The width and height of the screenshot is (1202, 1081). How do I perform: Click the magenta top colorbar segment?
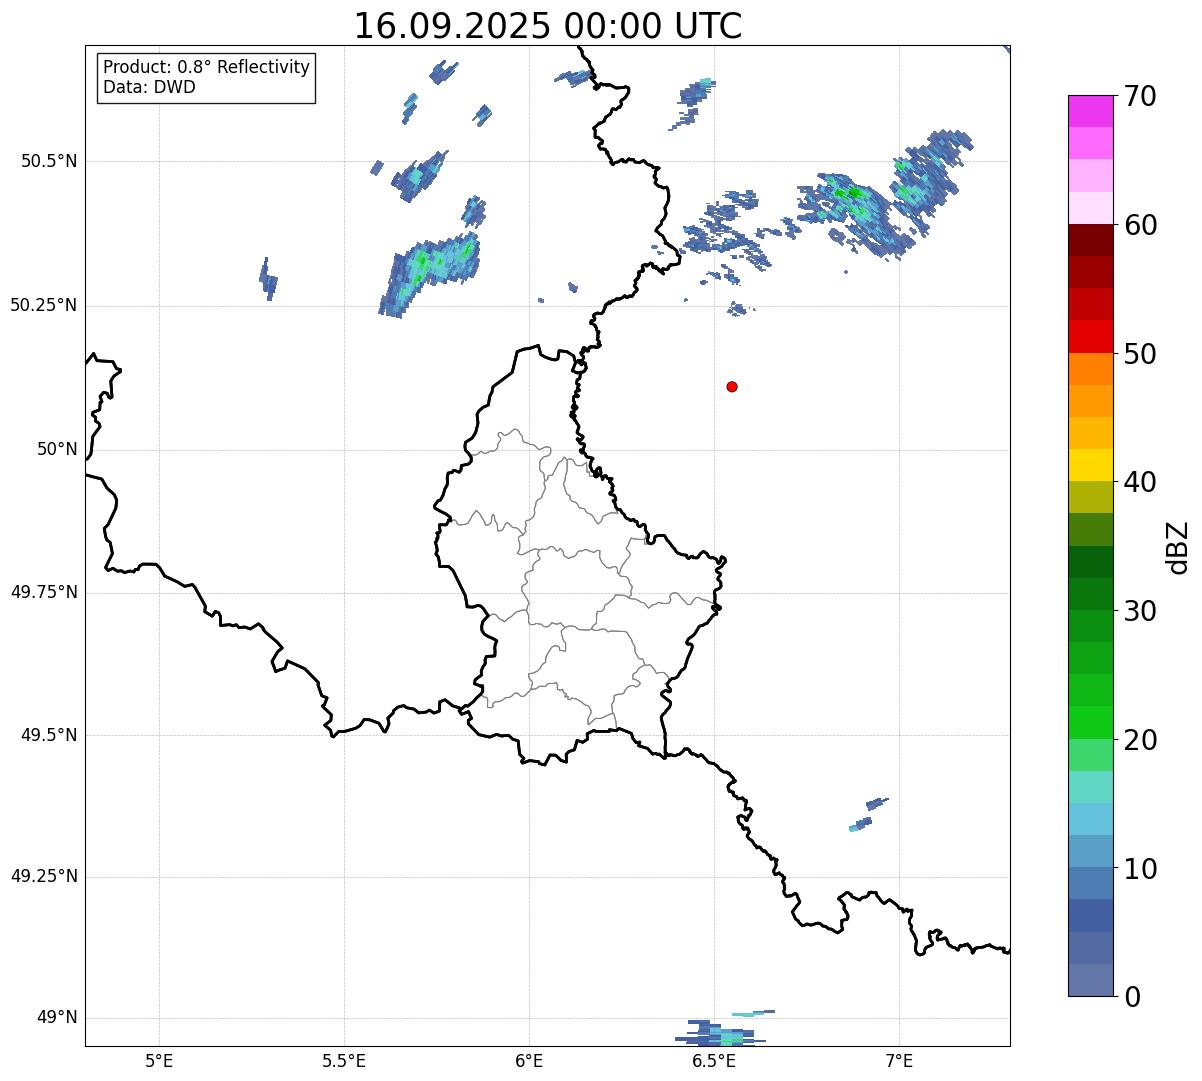click(x=1090, y=111)
